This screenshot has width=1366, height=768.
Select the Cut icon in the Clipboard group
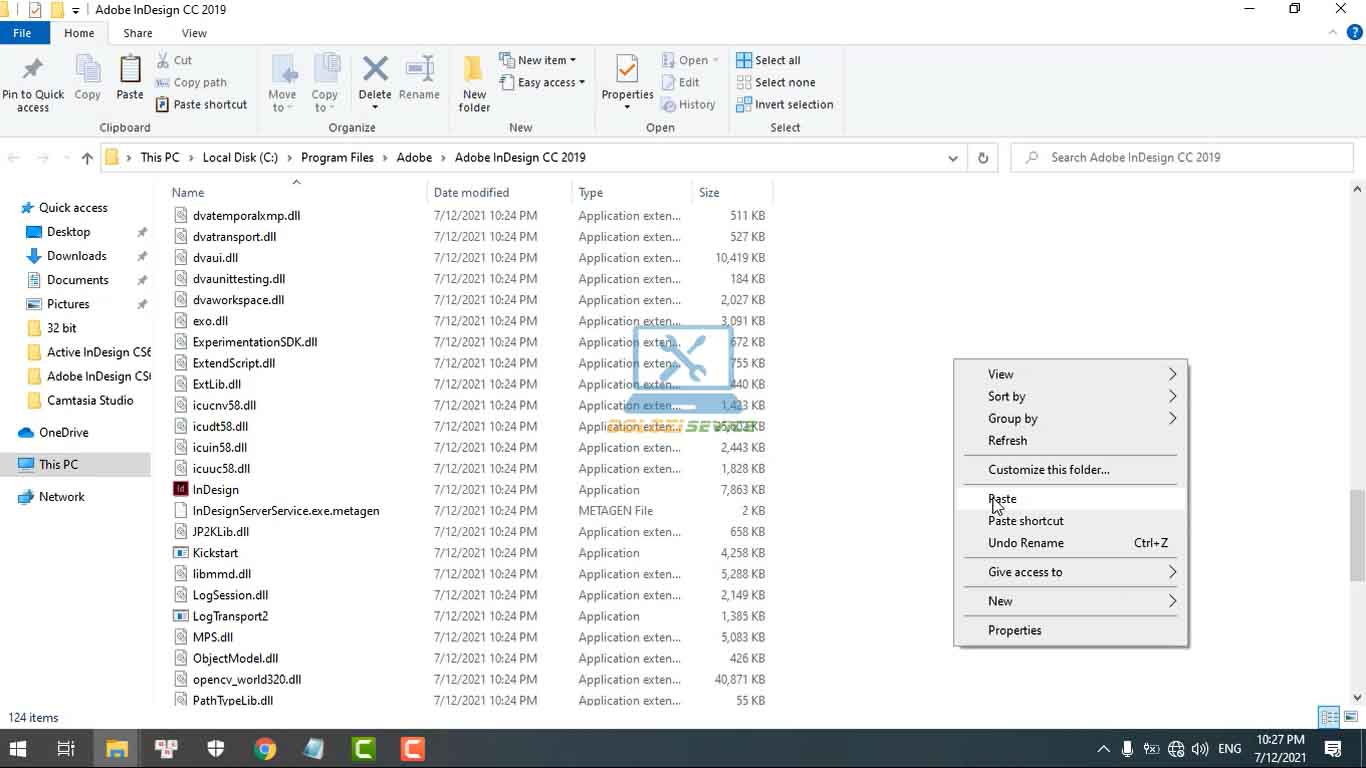(166, 60)
